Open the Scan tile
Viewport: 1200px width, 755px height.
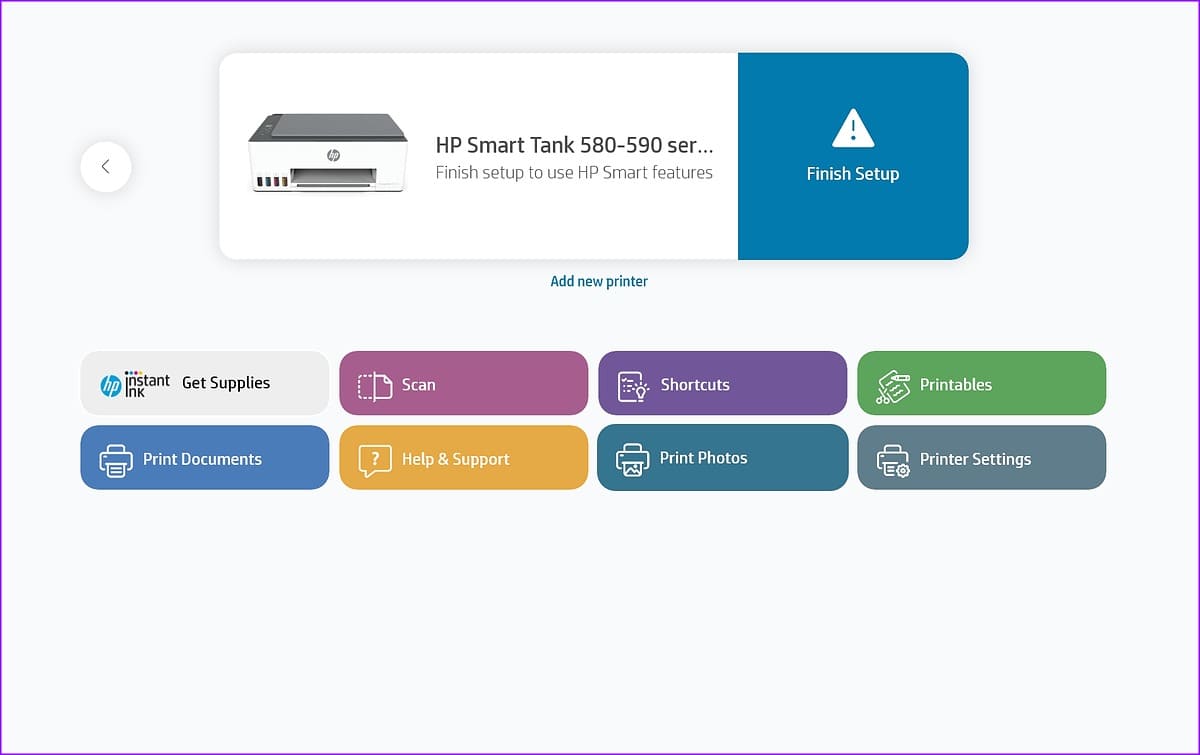[x=464, y=383]
